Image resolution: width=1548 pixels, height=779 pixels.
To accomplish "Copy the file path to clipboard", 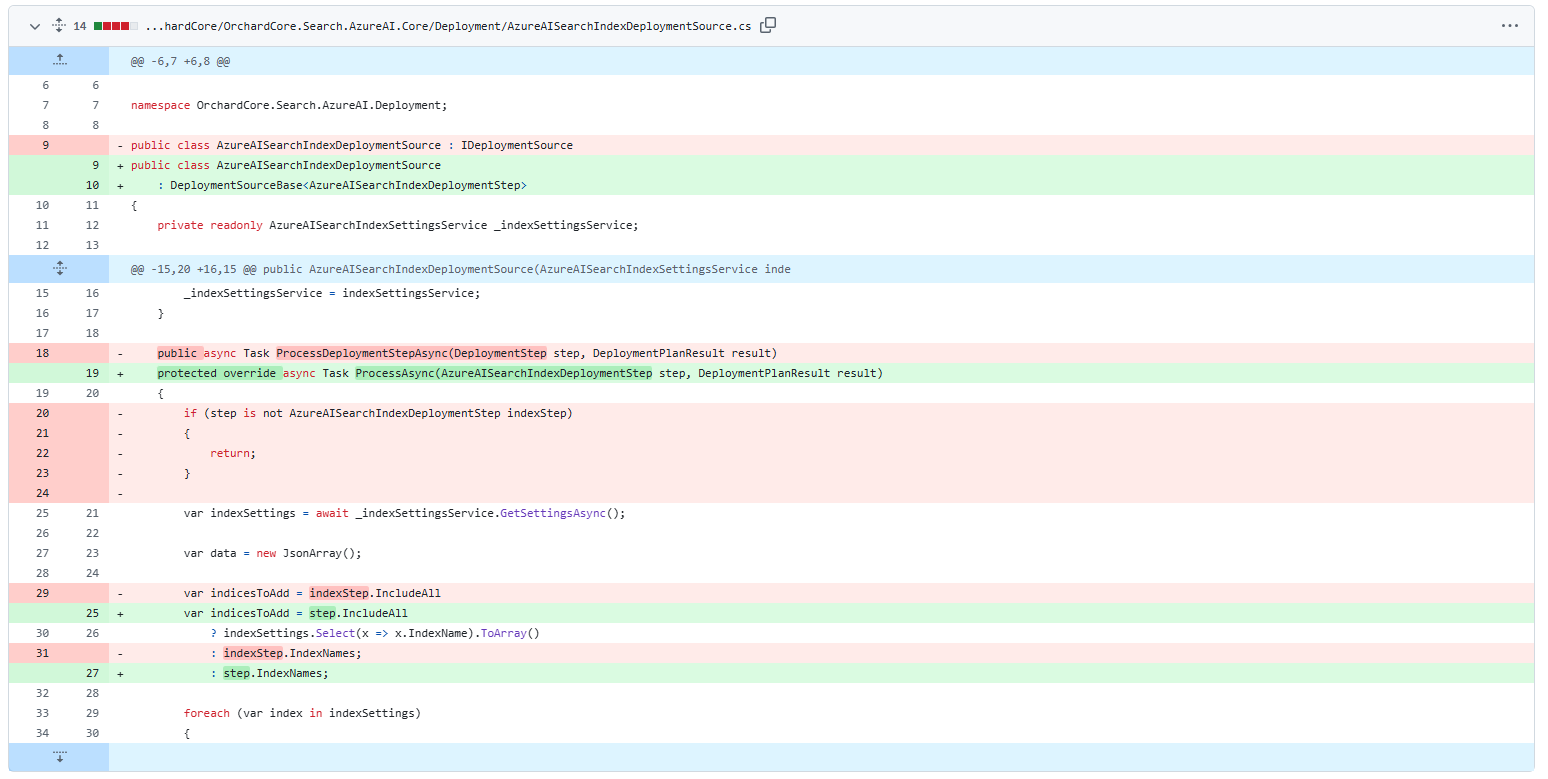I will click(x=768, y=26).
